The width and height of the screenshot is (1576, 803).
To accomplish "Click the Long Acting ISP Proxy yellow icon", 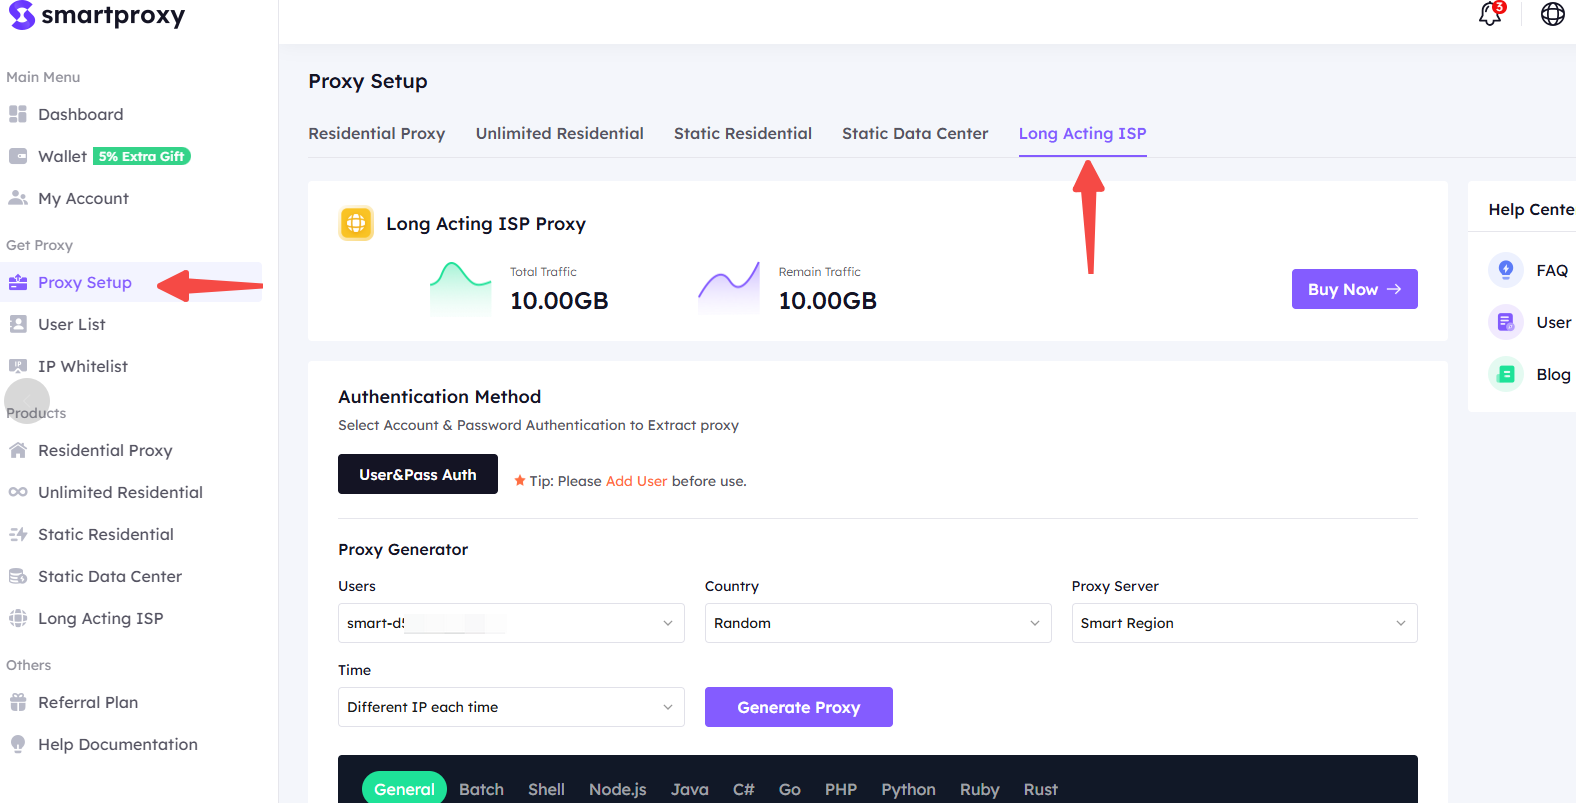I will click(356, 224).
